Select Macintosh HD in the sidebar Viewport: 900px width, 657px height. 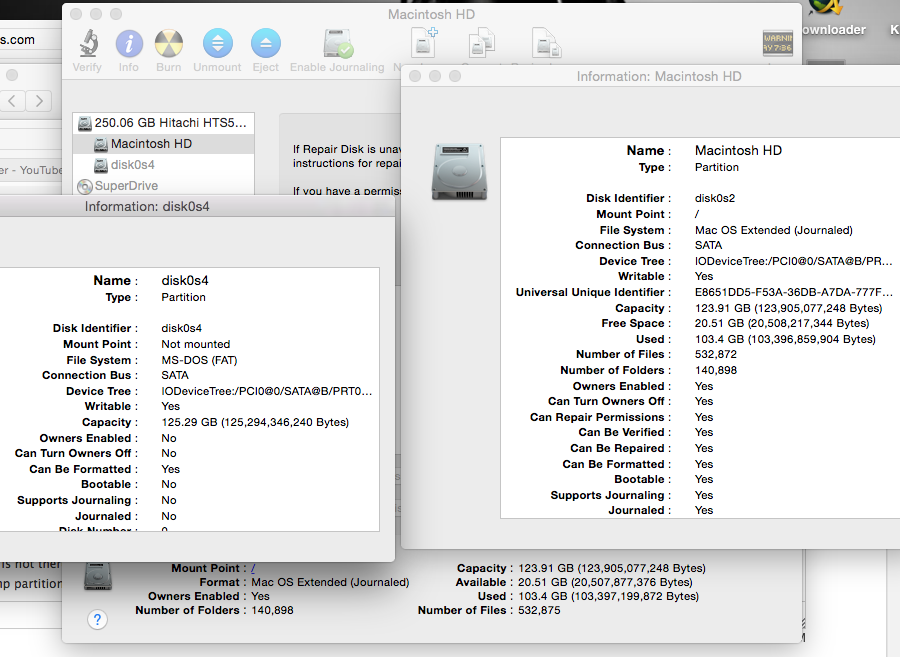coord(150,144)
